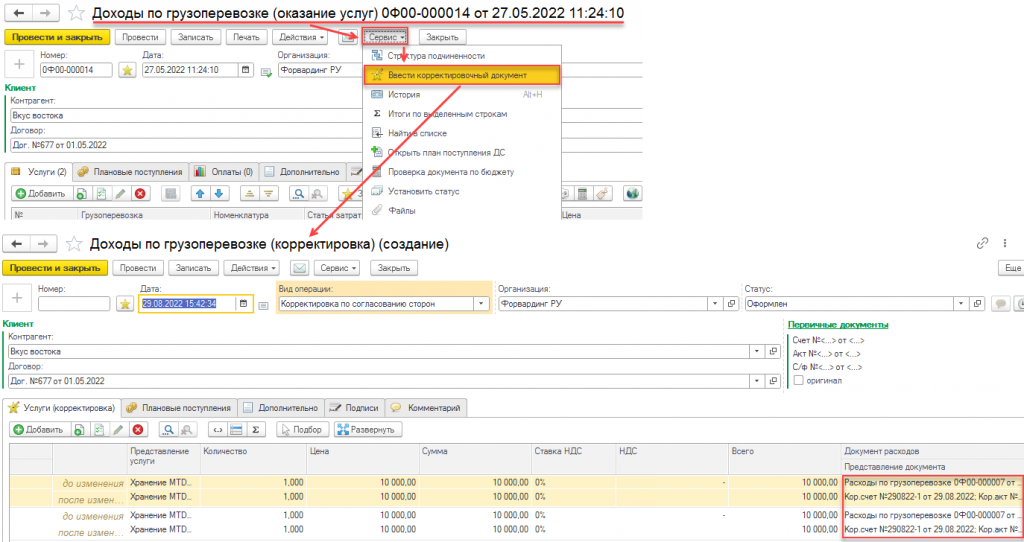Sort ascending icon in оказание услуг toolbar
Viewport: 1024px width, 542px height.
[x=249, y=193]
